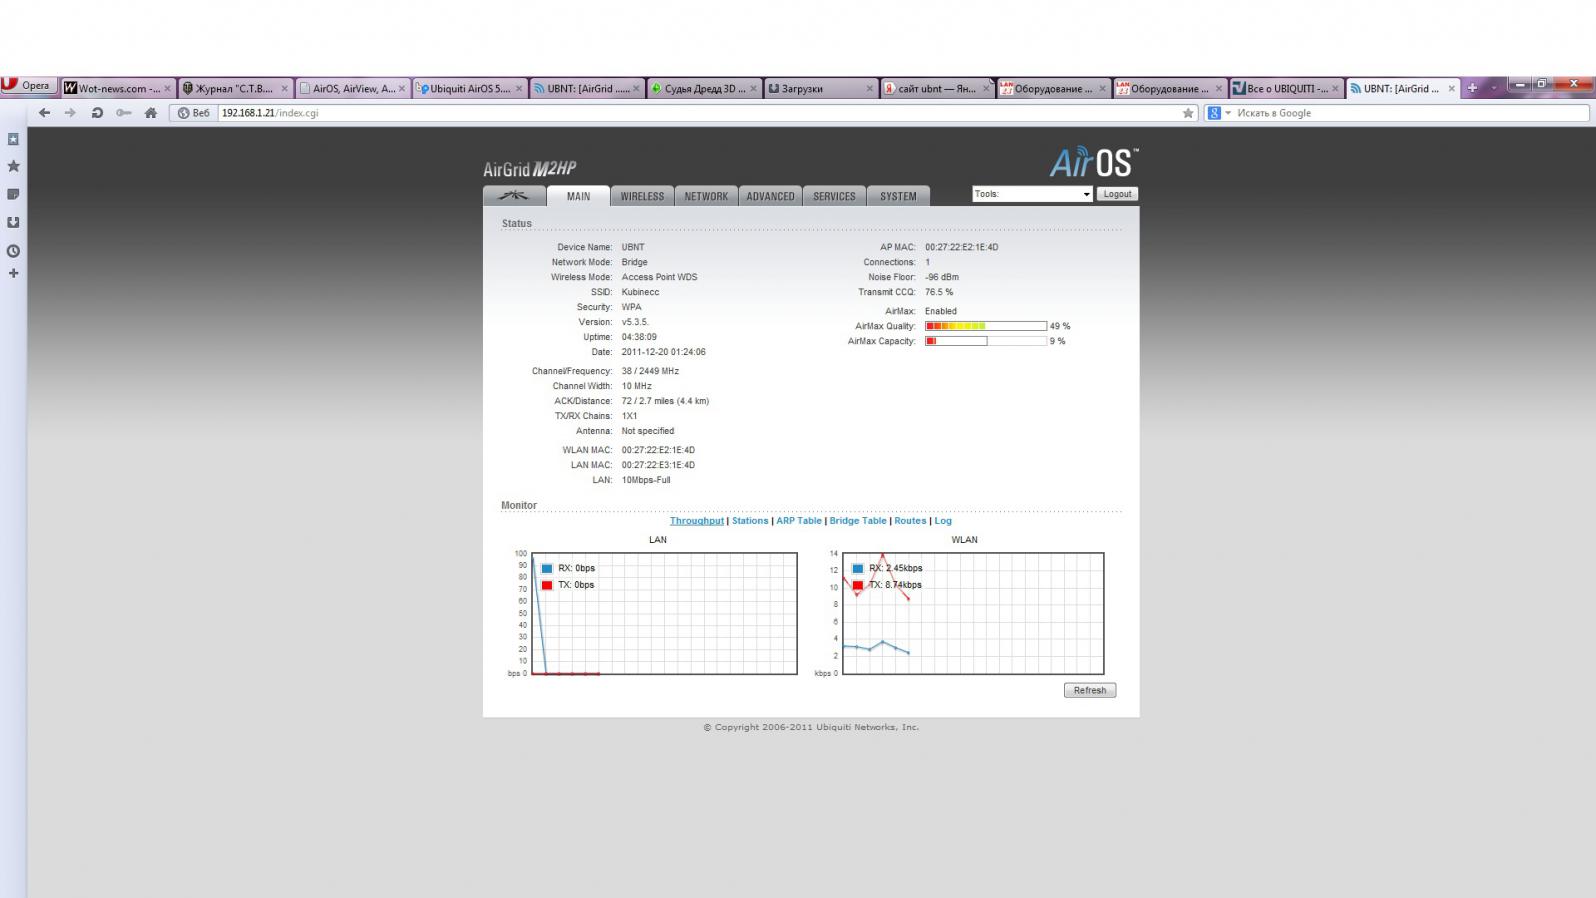
Task: Go forward with the browser forward arrow
Action: (x=70, y=113)
